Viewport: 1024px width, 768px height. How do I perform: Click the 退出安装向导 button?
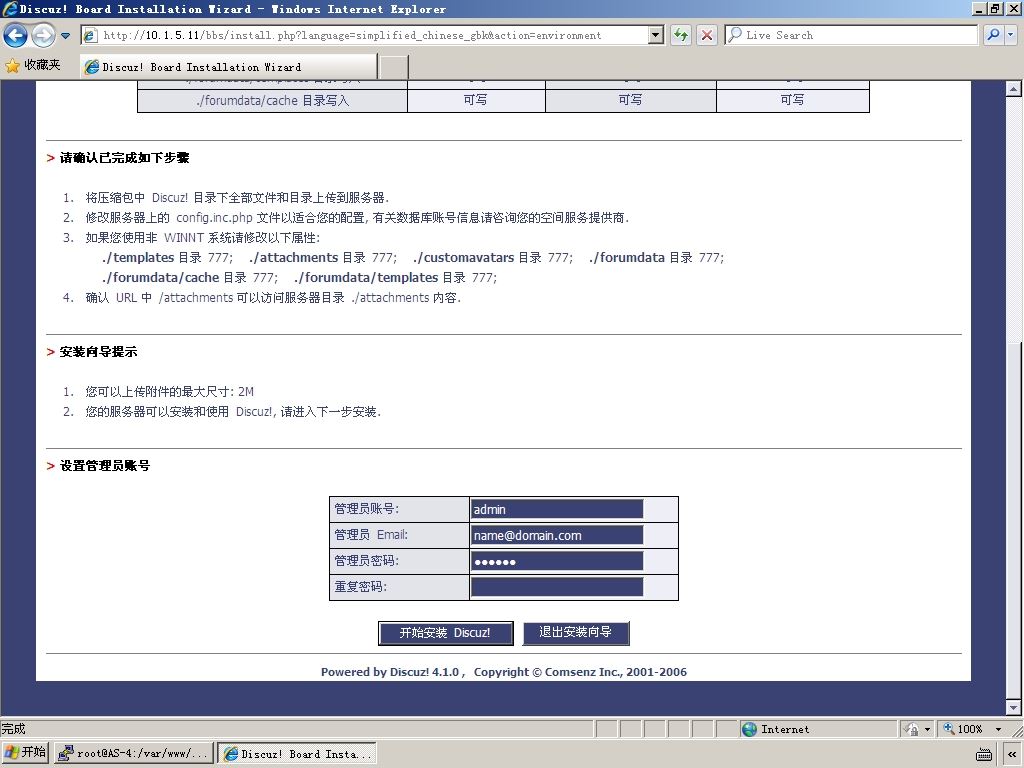point(576,633)
